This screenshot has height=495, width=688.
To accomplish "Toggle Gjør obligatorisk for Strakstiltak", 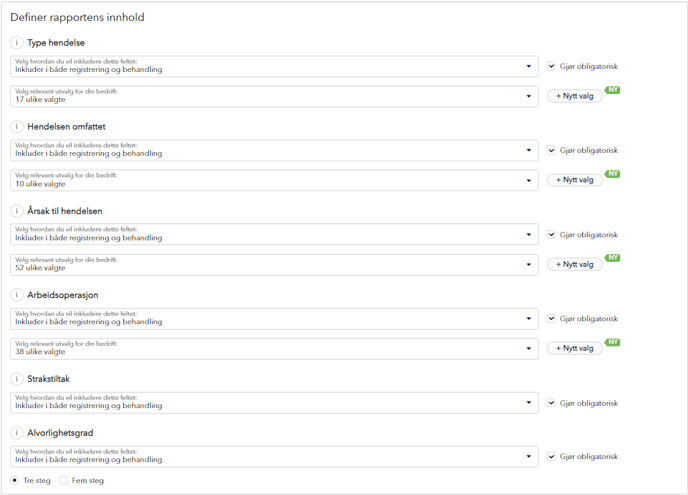I will 552,402.
